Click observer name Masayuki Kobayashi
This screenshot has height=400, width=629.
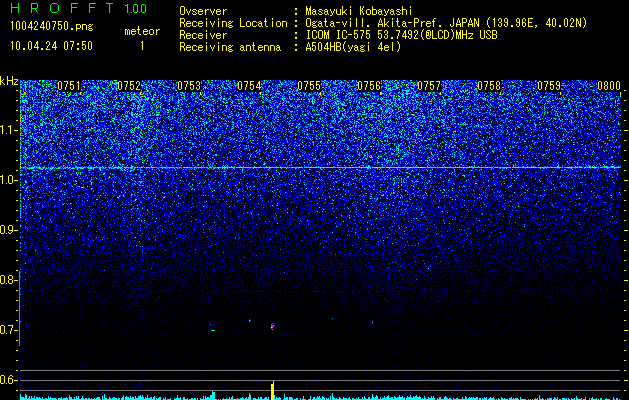pos(359,11)
